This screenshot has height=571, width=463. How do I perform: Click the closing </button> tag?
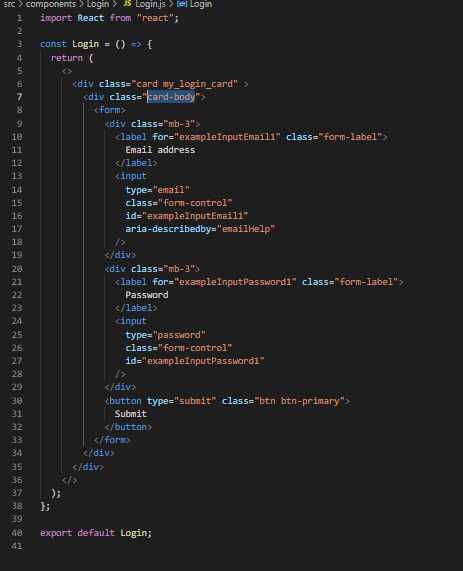pos(128,427)
